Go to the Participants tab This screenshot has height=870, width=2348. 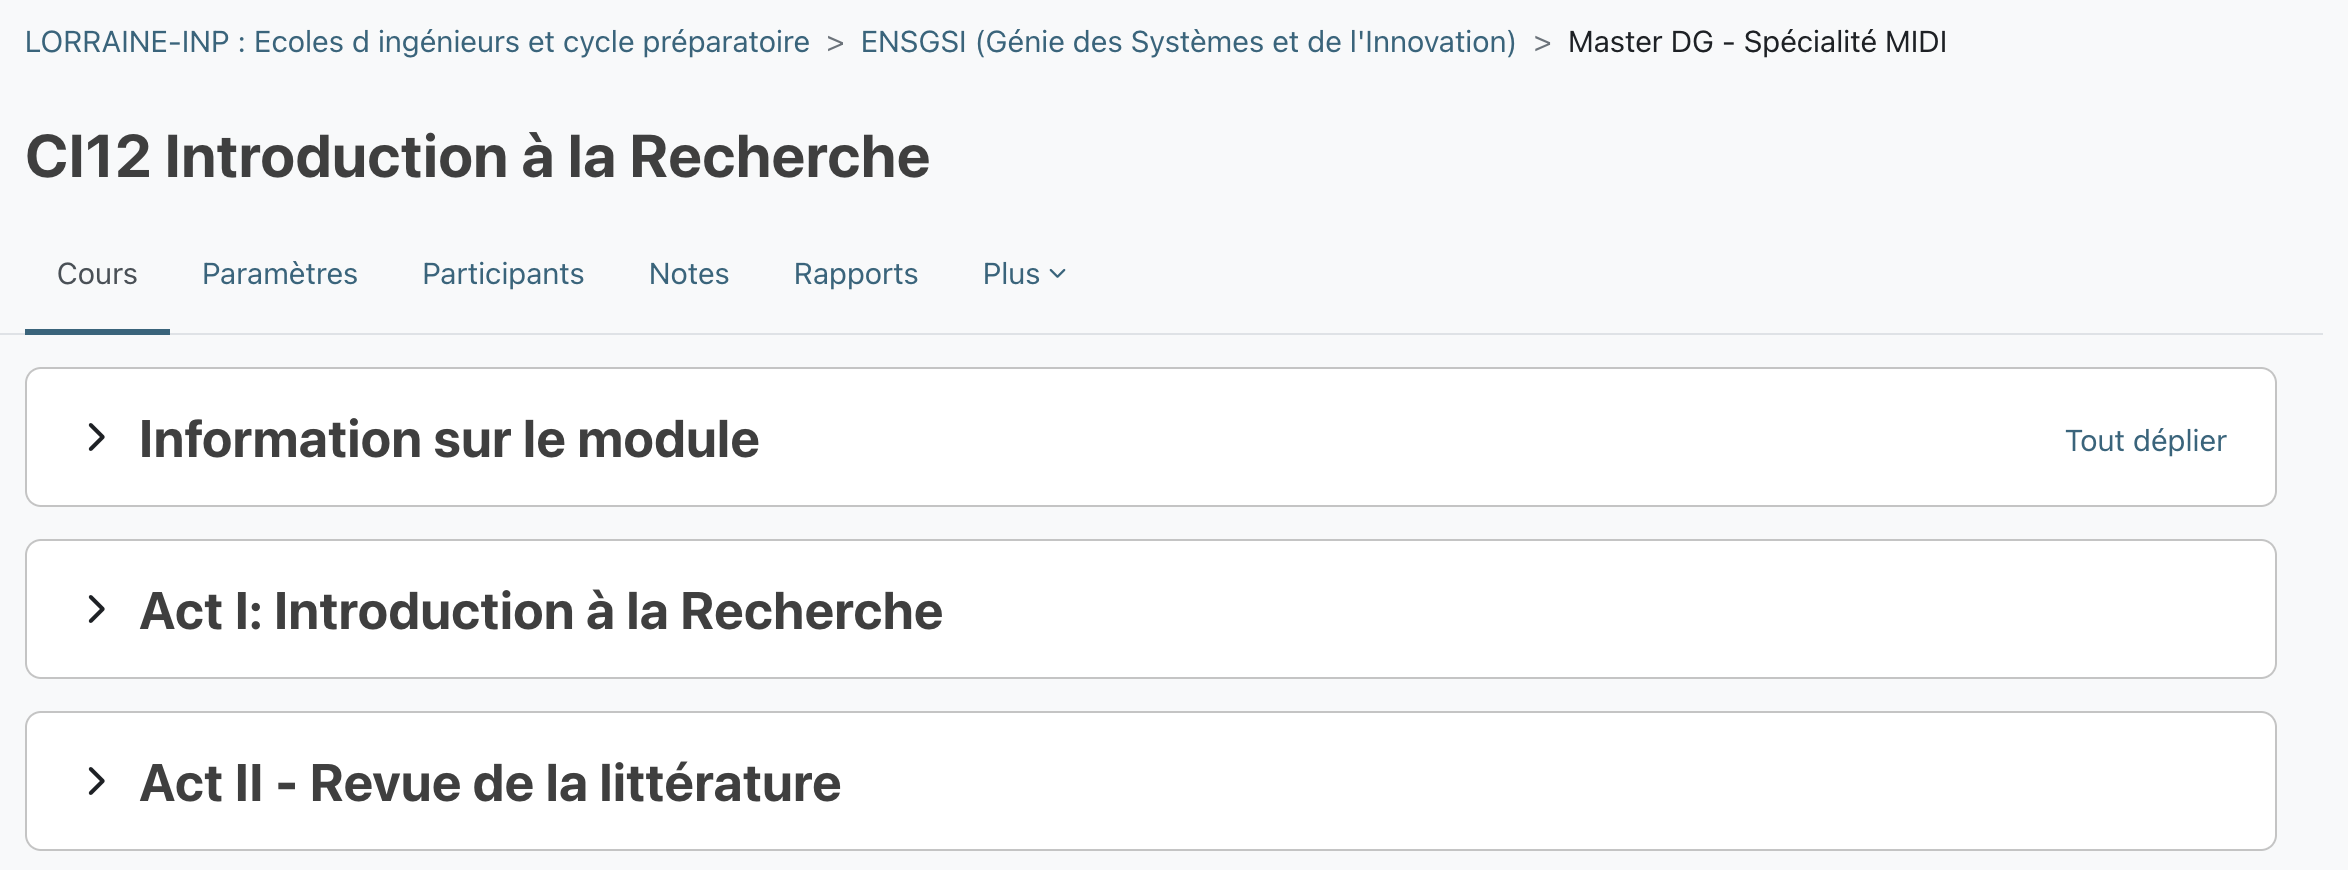tap(503, 274)
